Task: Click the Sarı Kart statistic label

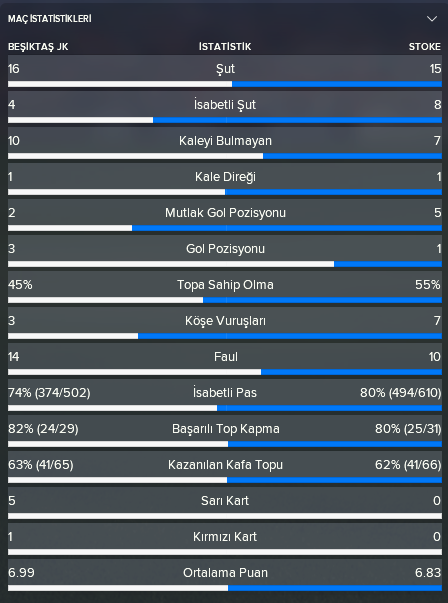Action: [x=225, y=501]
